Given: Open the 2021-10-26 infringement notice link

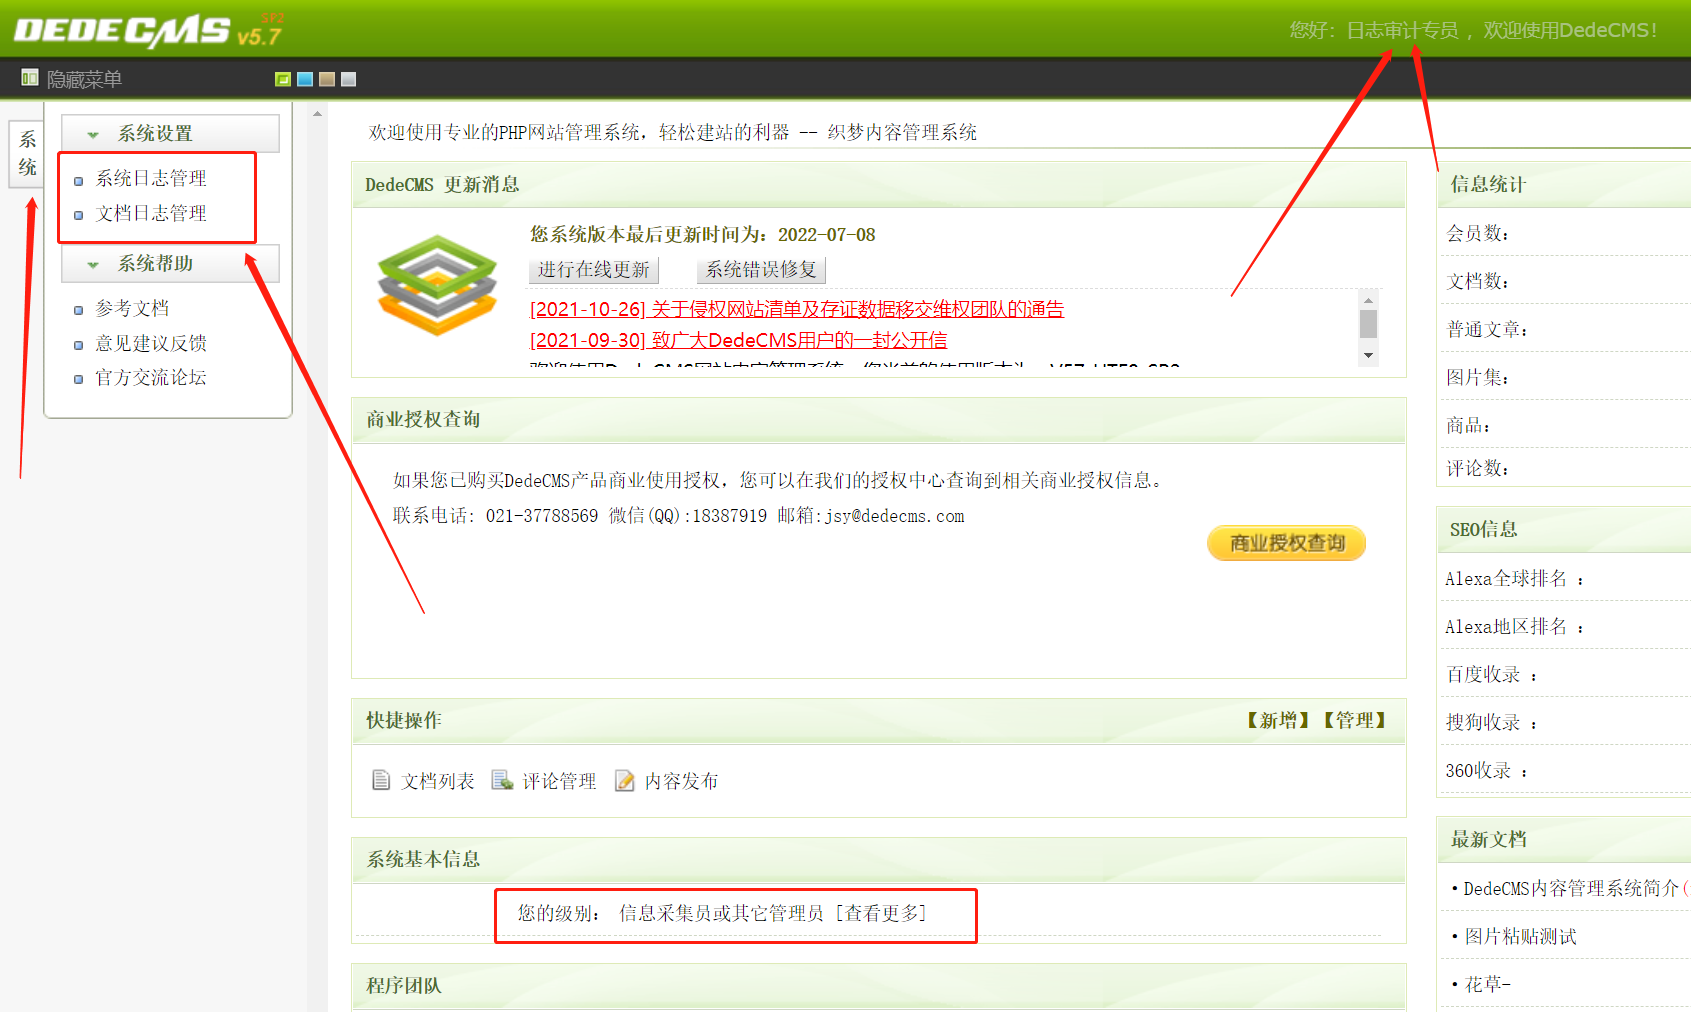Looking at the screenshot, I should coord(797,309).
